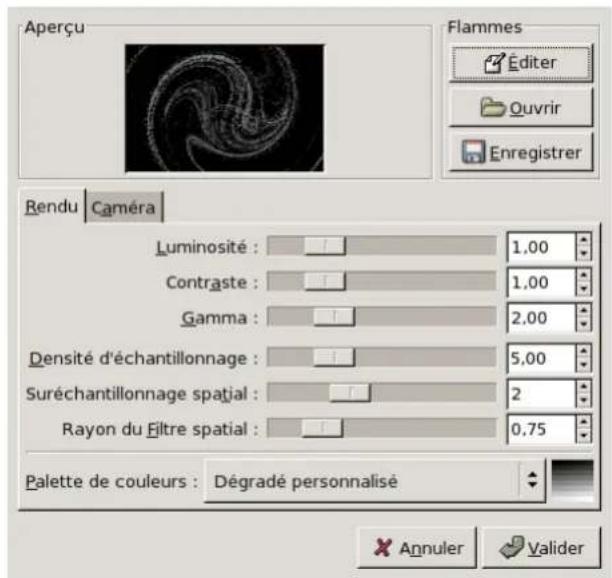Focus the Suréchantillonnage spatial field

541,394
